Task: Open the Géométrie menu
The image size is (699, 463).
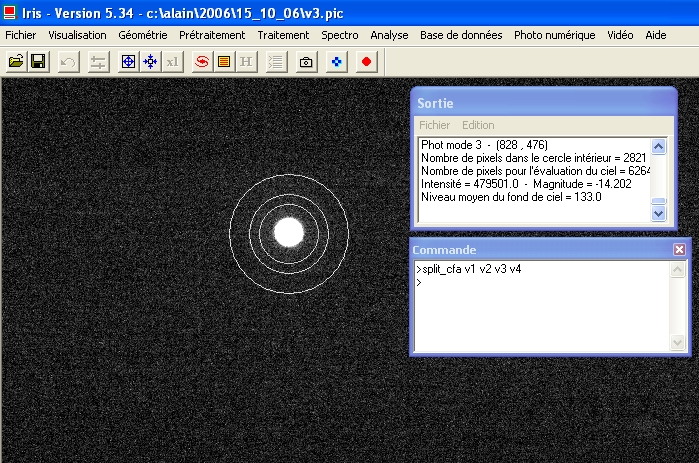Action: 143,35
